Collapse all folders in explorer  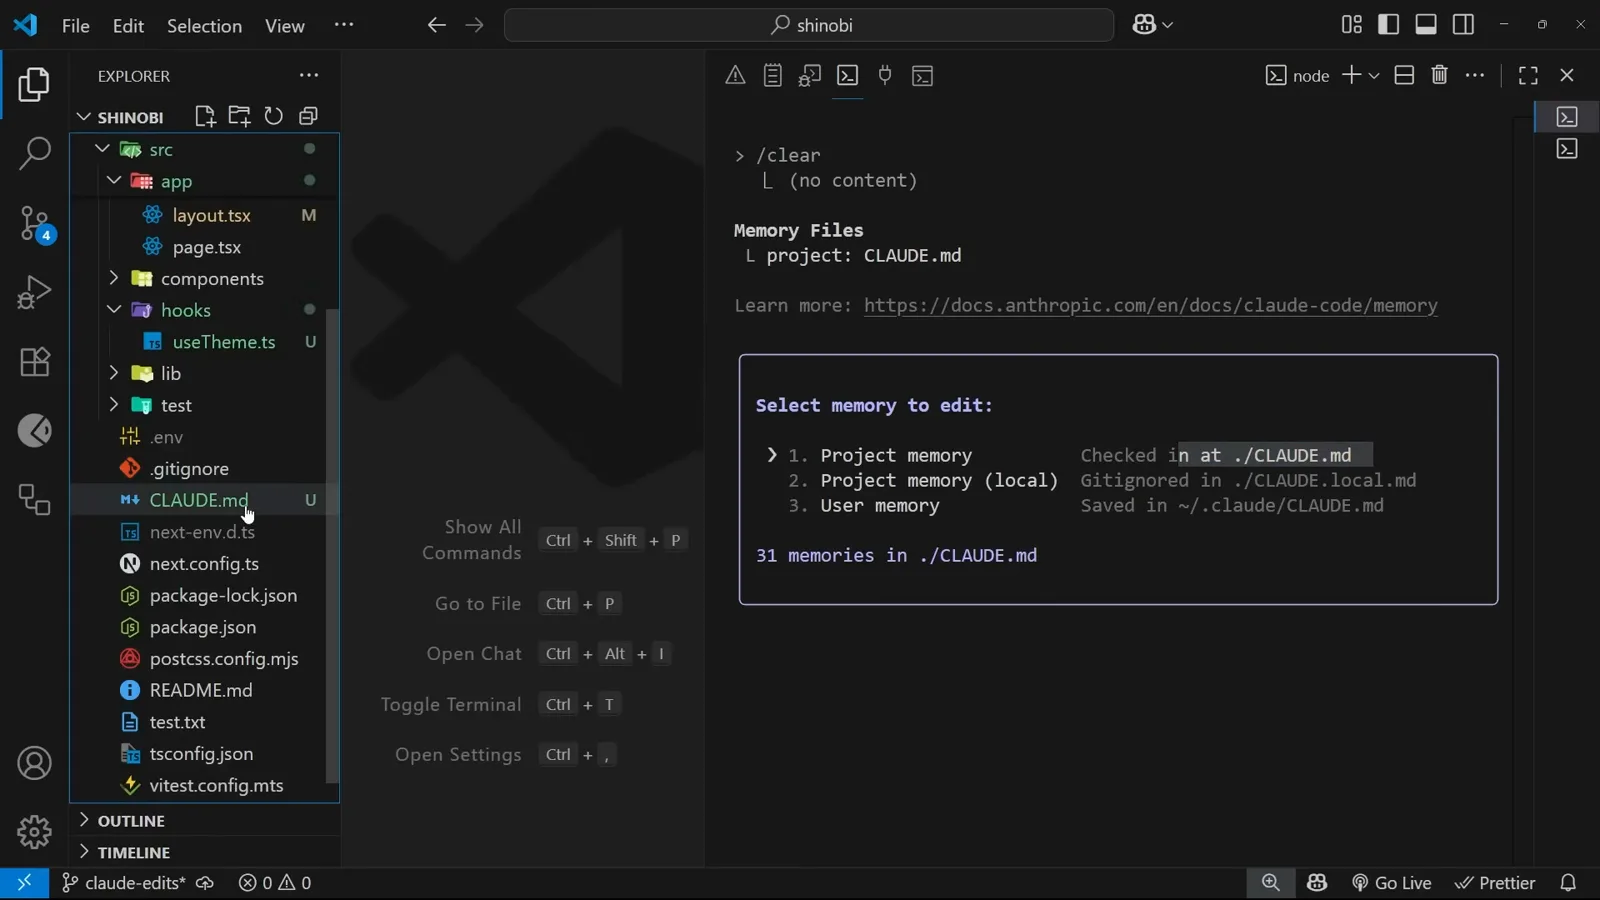pyautogui.click(x=308, y=116)
